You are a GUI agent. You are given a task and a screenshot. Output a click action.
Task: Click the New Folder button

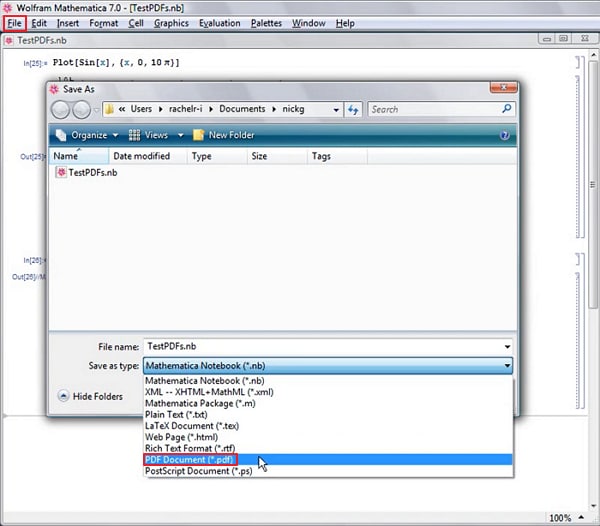224,135
